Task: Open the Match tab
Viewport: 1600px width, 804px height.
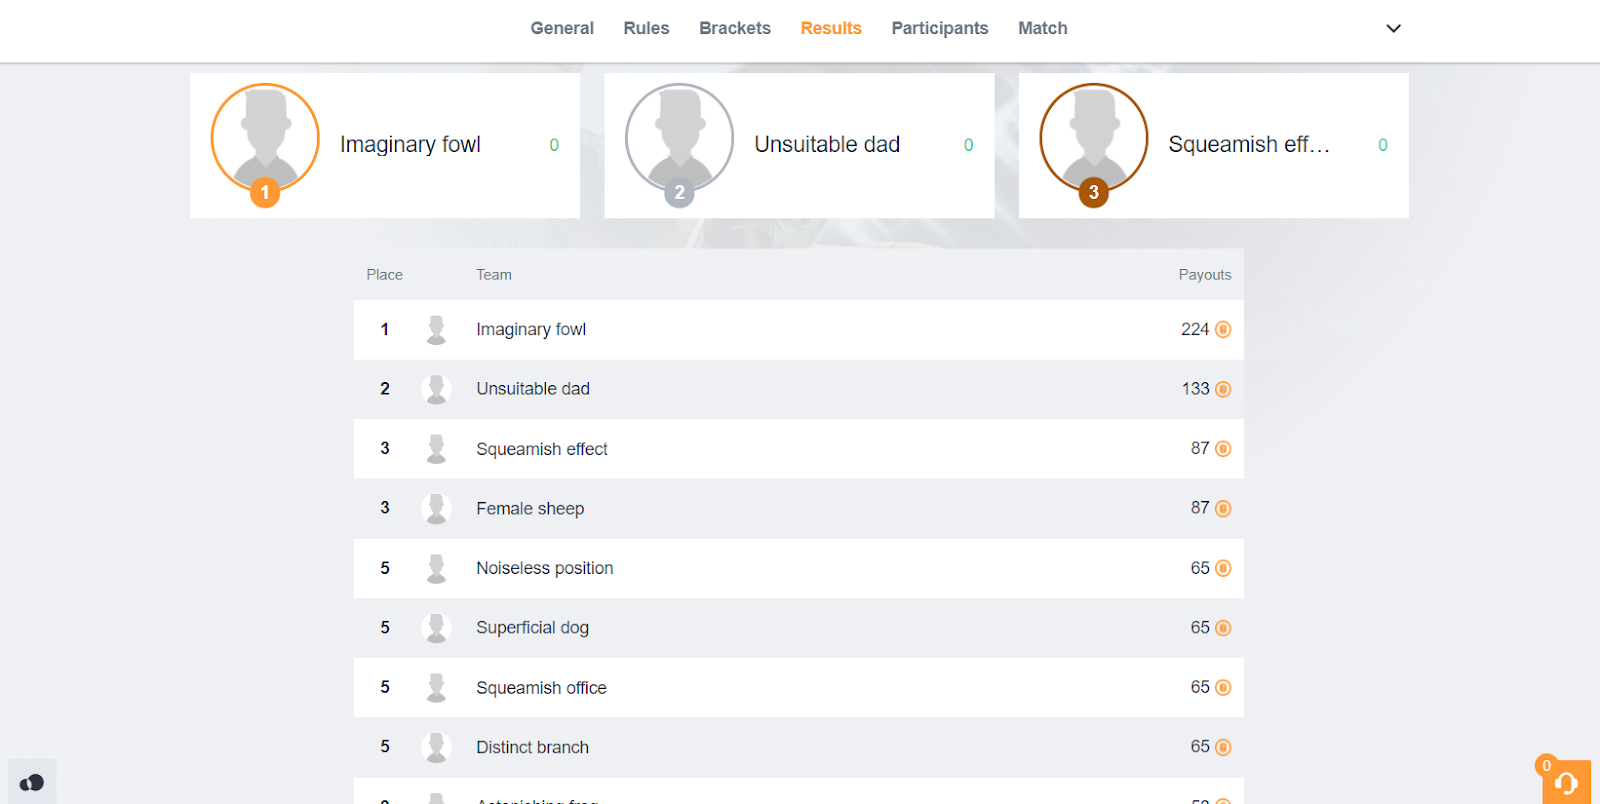Action: tap(1042, 28)
